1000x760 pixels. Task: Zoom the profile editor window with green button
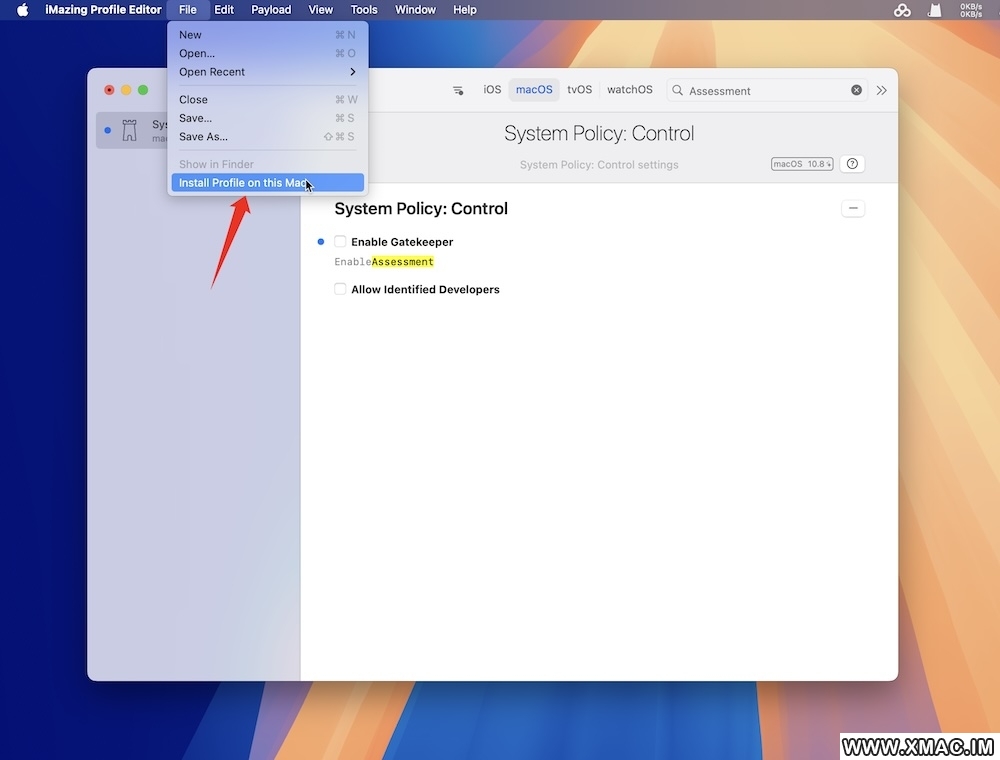(143, 90)
